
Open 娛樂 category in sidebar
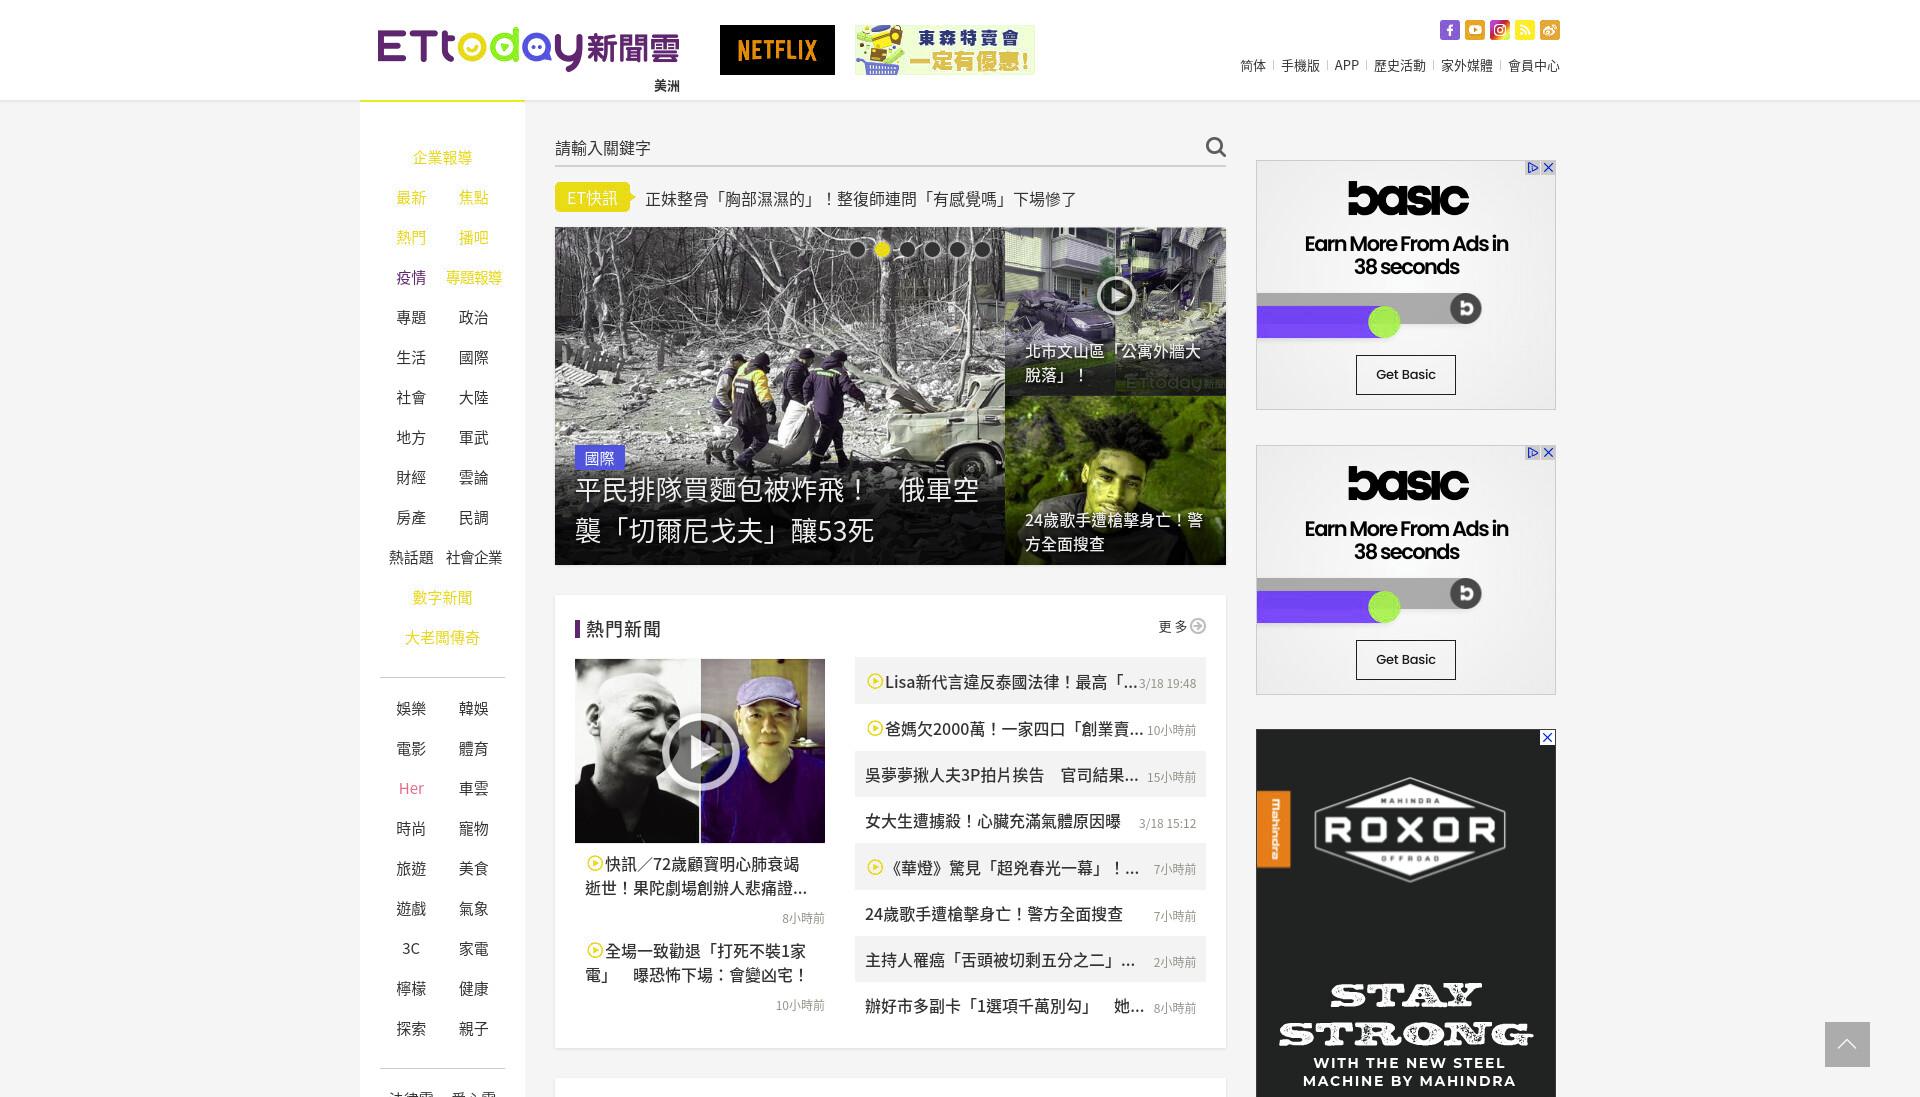tap(411, 709)
